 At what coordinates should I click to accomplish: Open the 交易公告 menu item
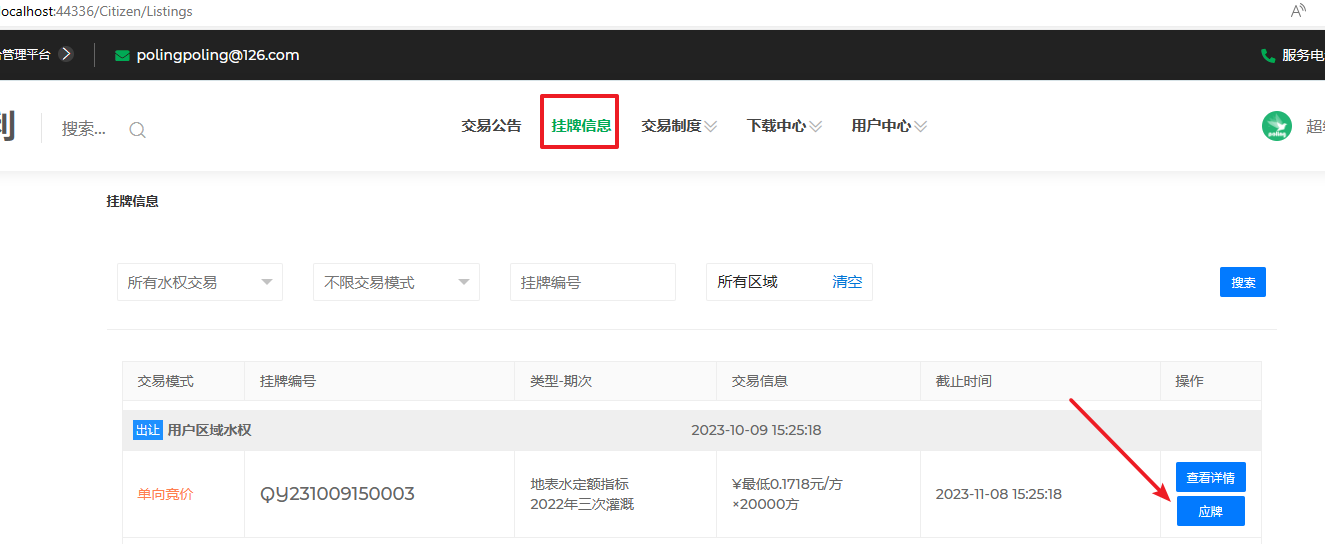coord(491,126)
